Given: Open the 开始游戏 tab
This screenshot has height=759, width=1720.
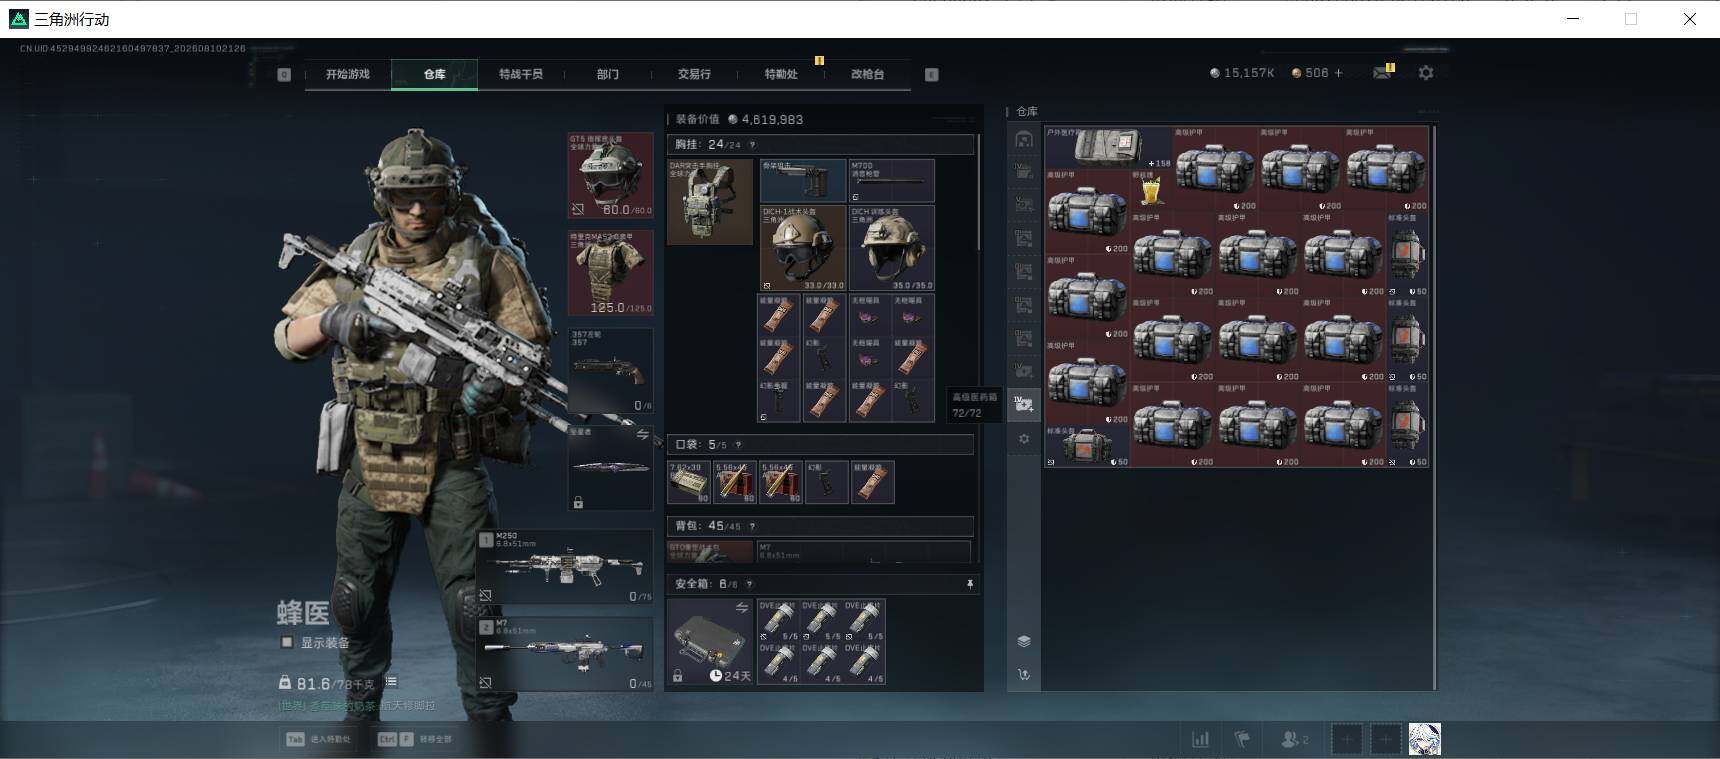Looking at the screenshot, I should pyautogui.click(x=347, y=74).
